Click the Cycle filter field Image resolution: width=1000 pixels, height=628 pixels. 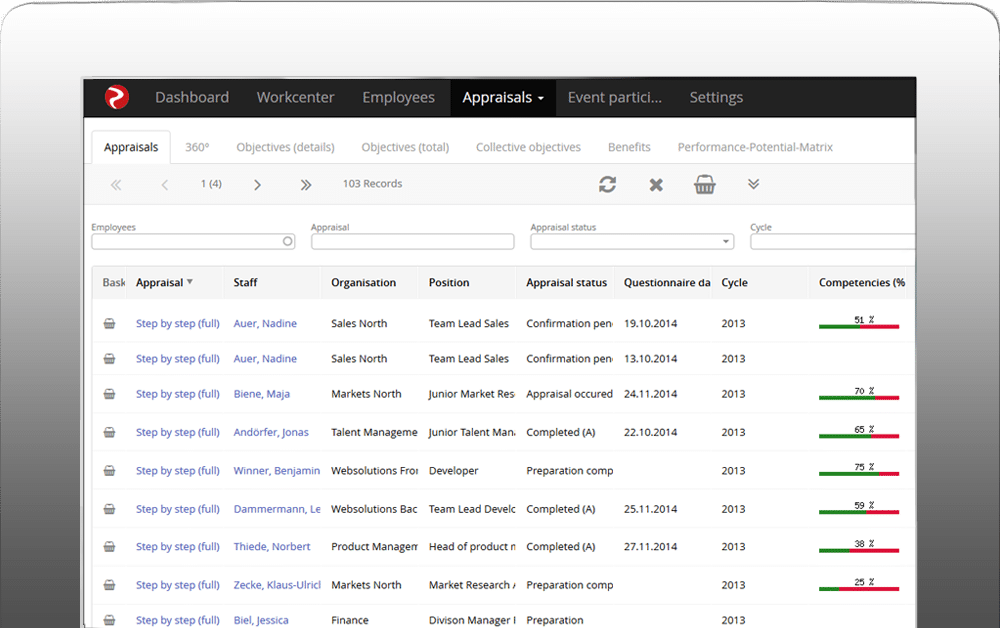[x=832, y=242]
